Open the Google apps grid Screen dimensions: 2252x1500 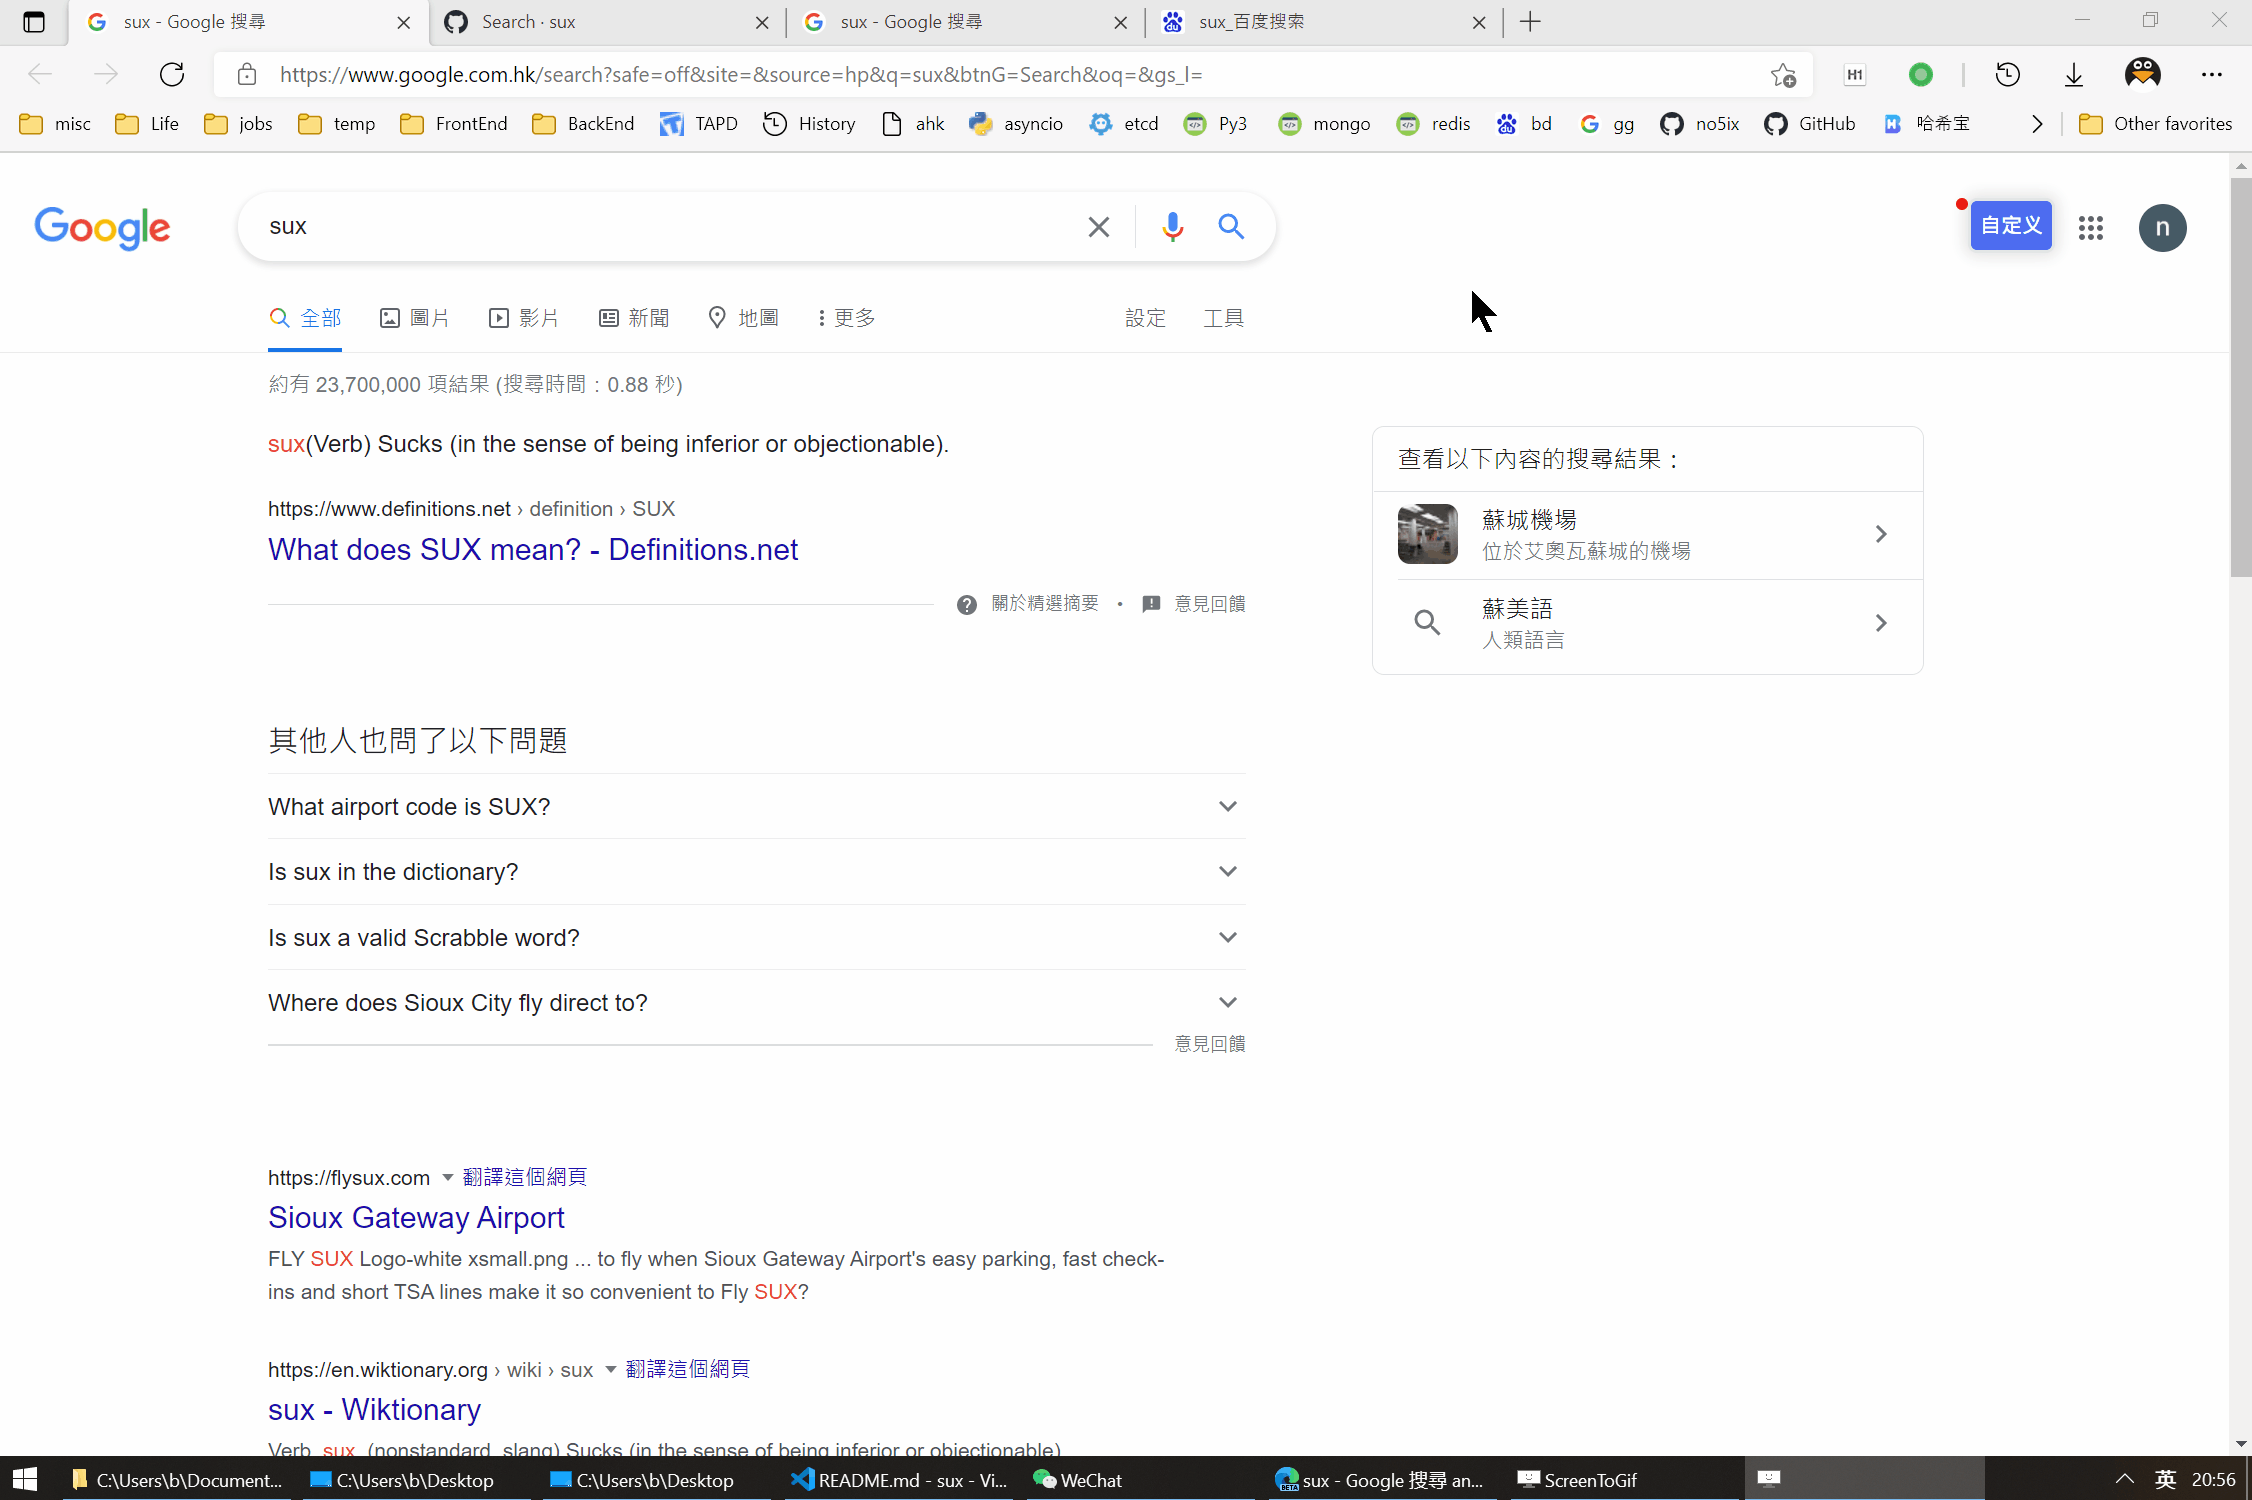tap(2090, 228)
